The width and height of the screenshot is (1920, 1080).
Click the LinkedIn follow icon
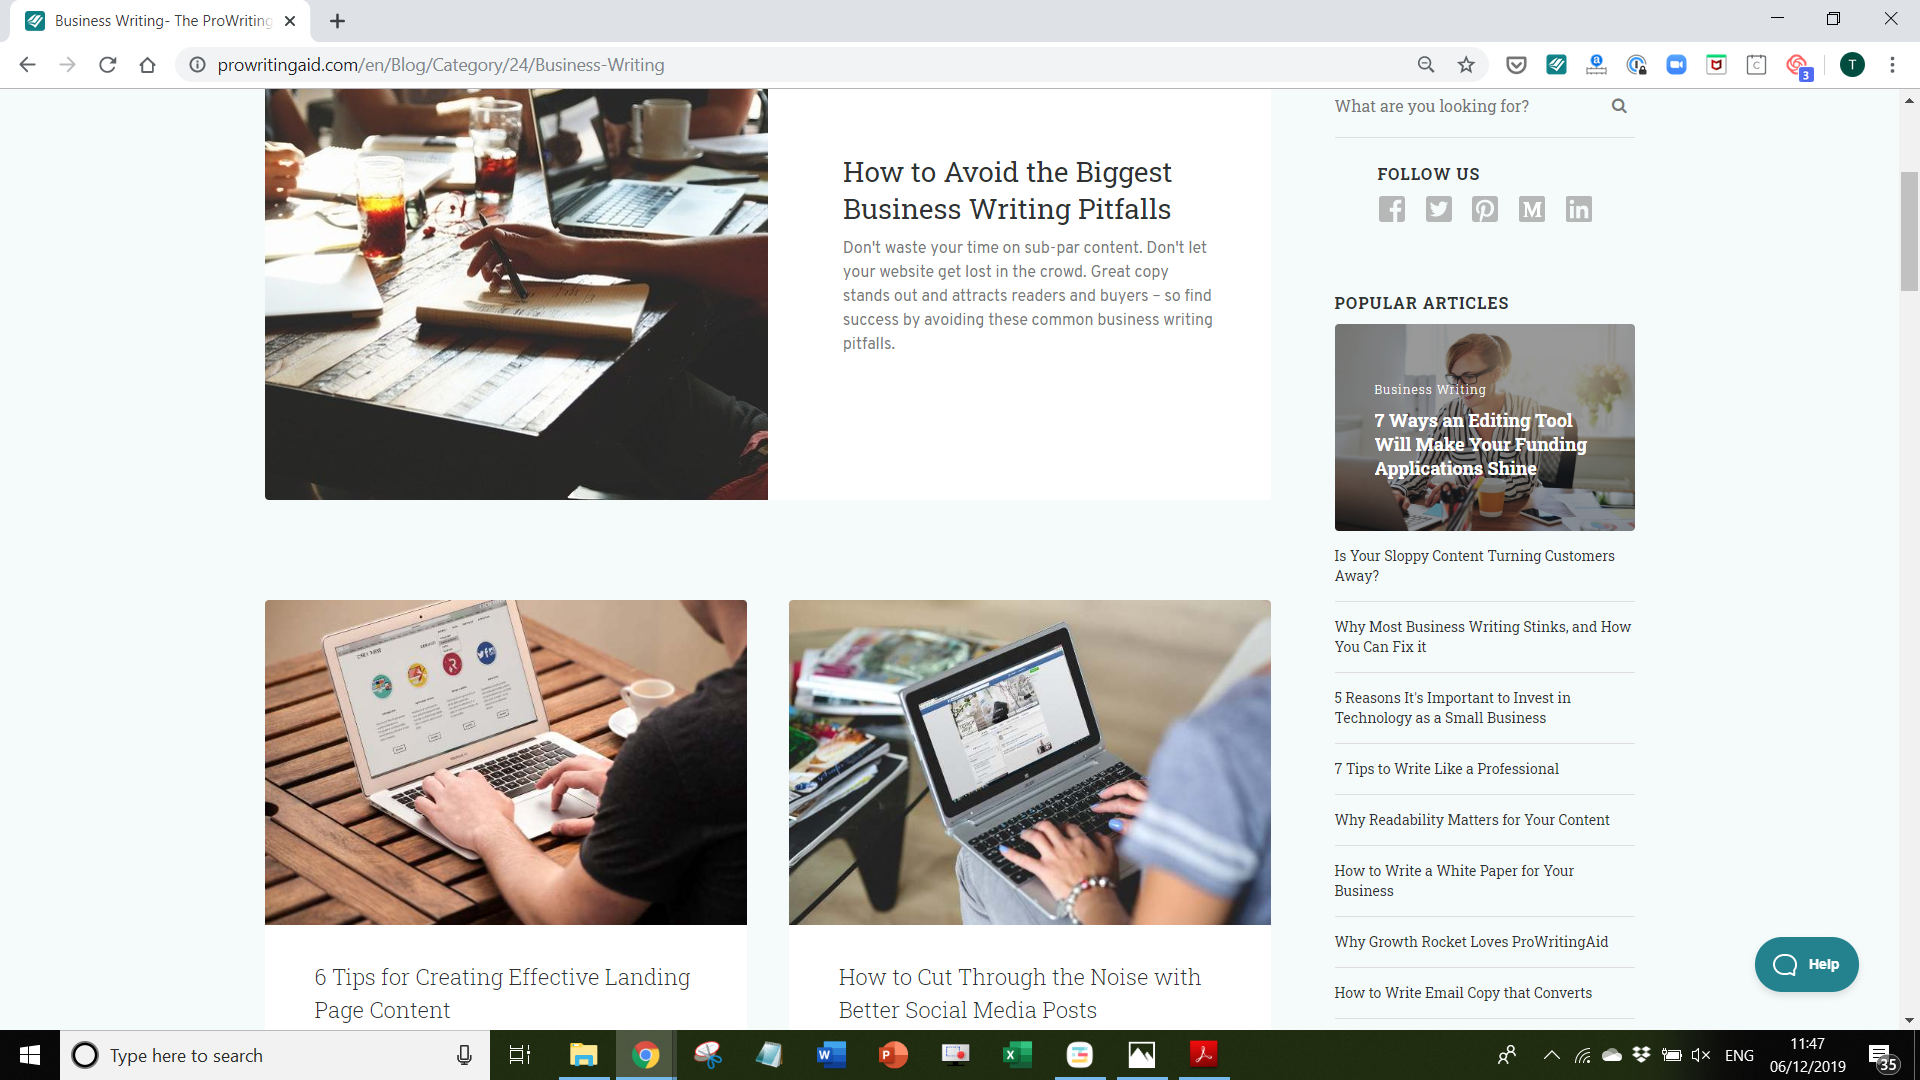tap(1579, 209)
